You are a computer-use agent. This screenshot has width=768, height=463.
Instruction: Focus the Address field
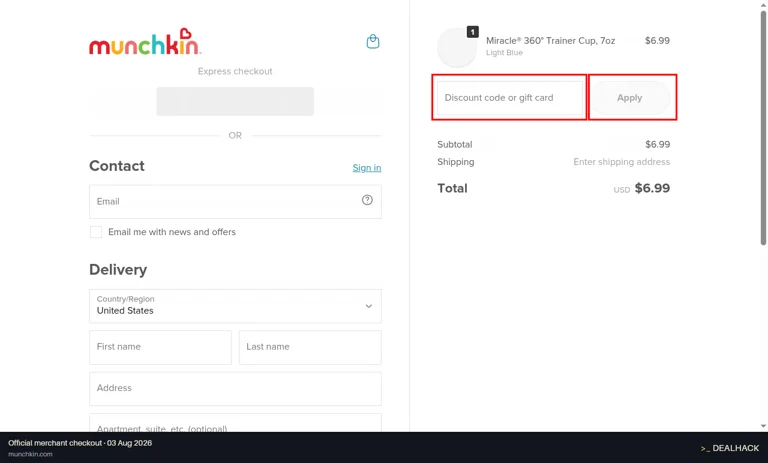[235, 389]
